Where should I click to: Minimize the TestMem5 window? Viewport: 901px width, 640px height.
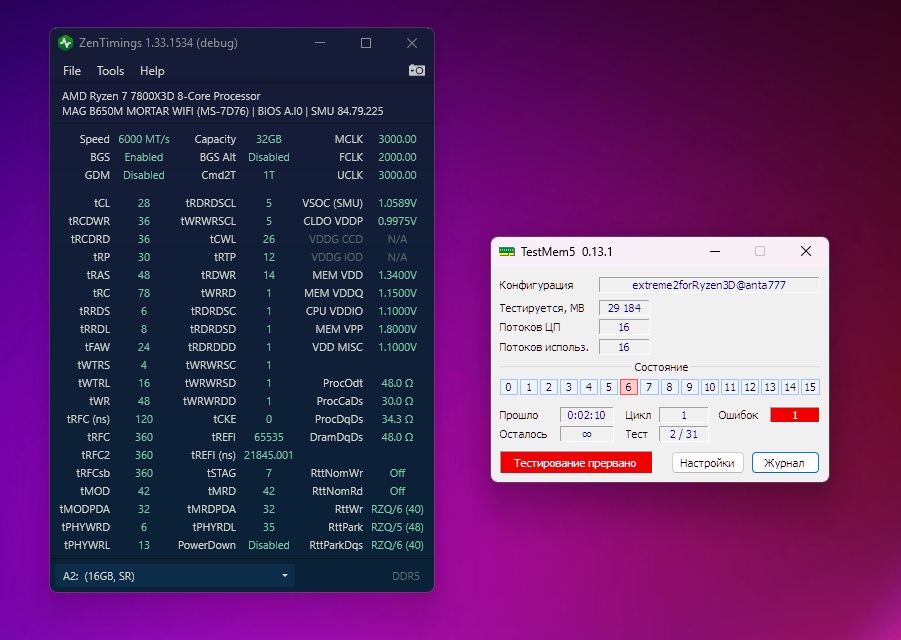point(715,252)
